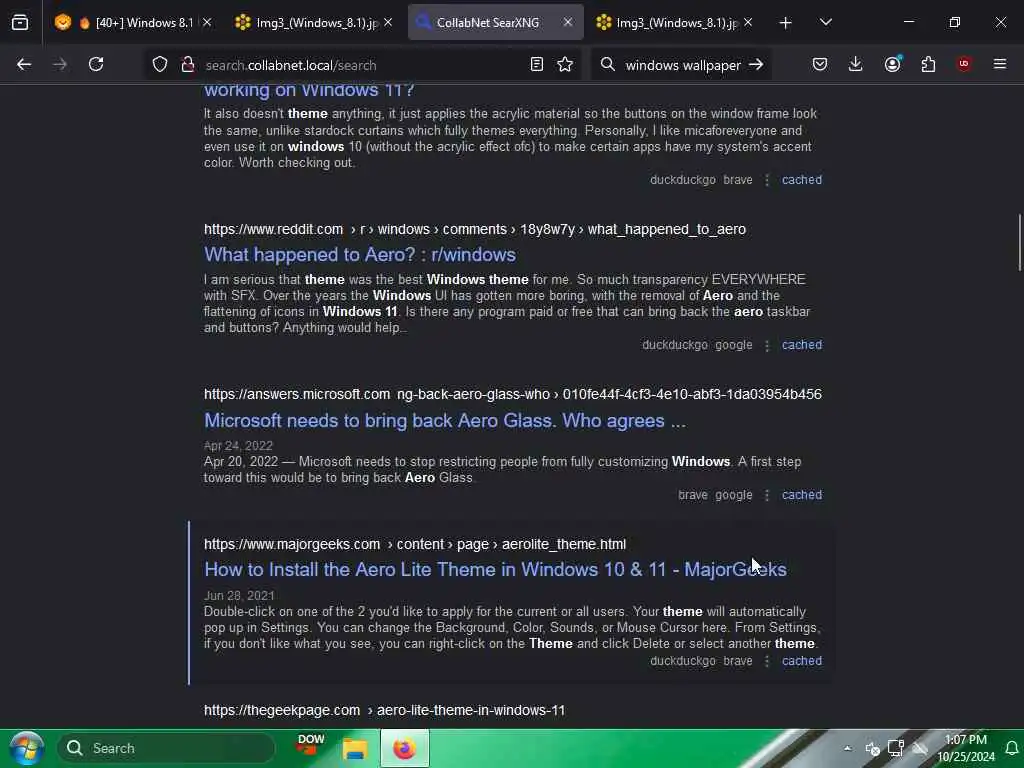This screenshot has width=1024, height=768.
Task: Open 'working on Windows 11?' result title
Action: 309,91
